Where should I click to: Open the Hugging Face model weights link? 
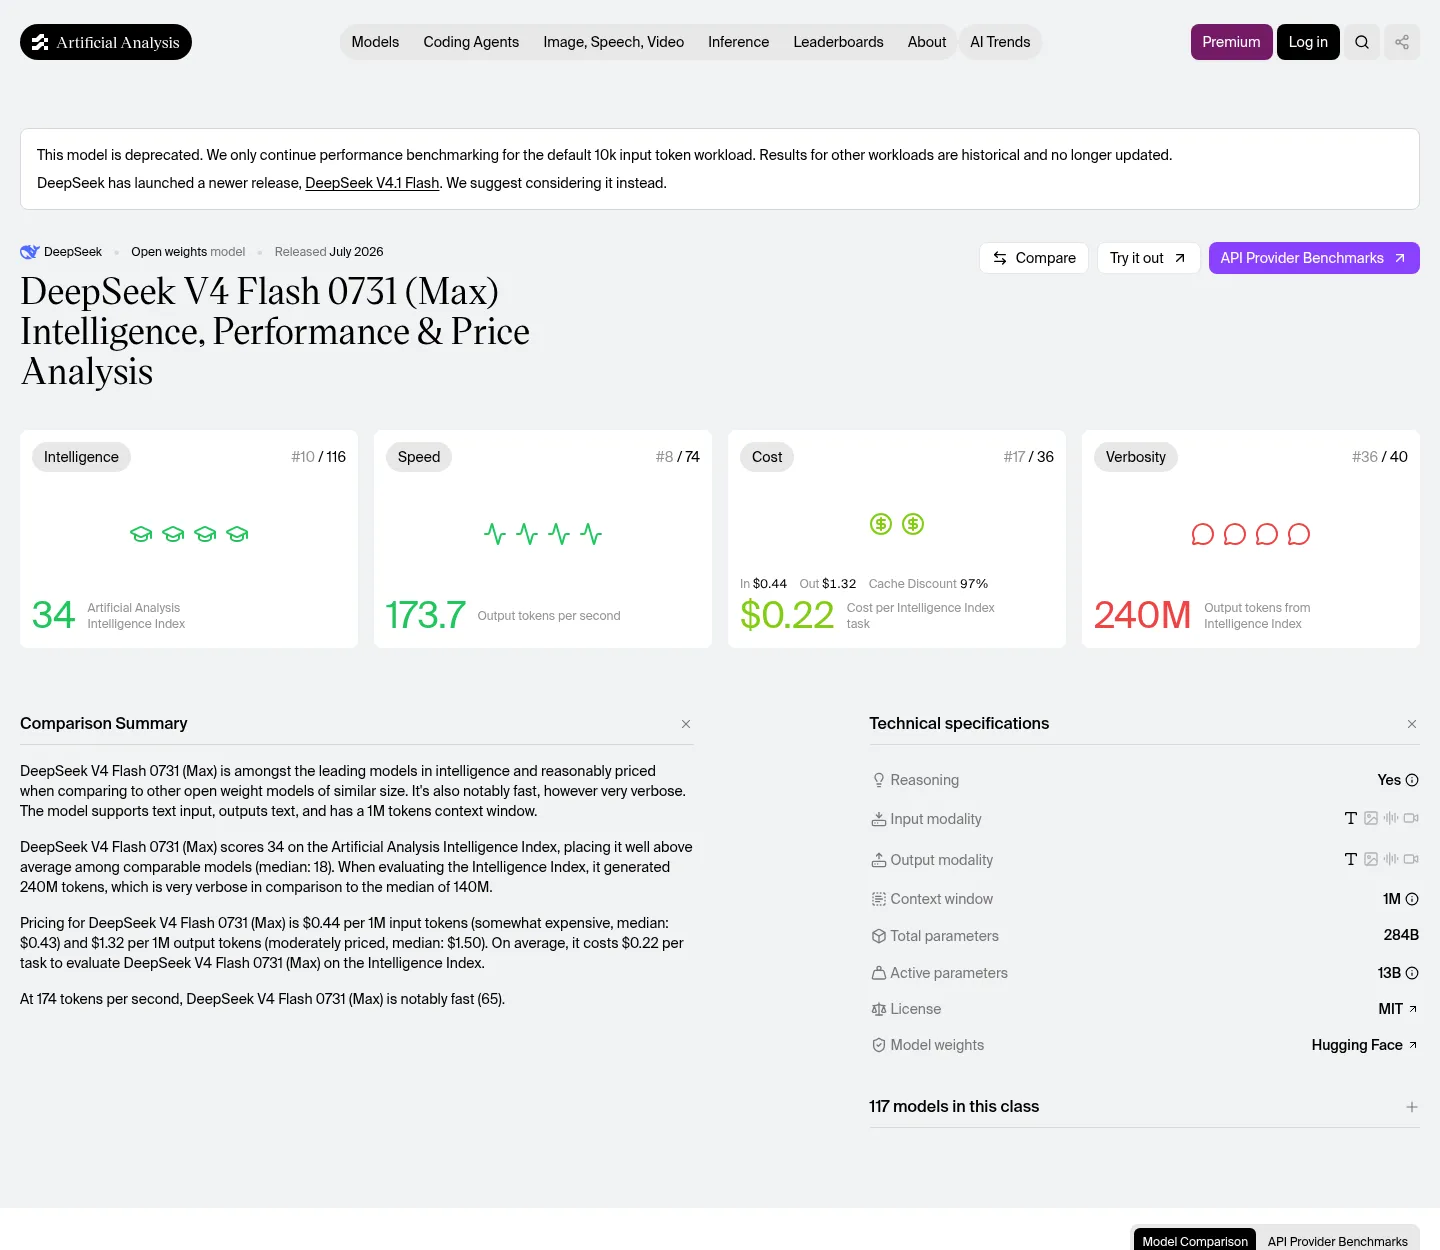pos(1365,1045)
